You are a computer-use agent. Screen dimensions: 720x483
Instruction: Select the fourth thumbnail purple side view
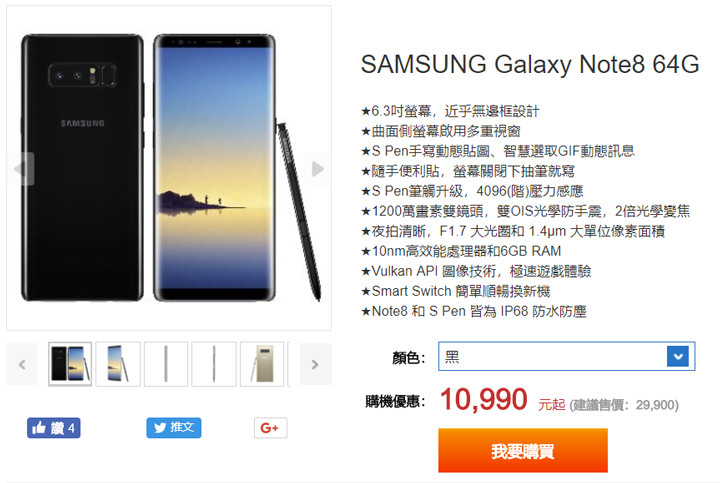[x=214, y=364]
